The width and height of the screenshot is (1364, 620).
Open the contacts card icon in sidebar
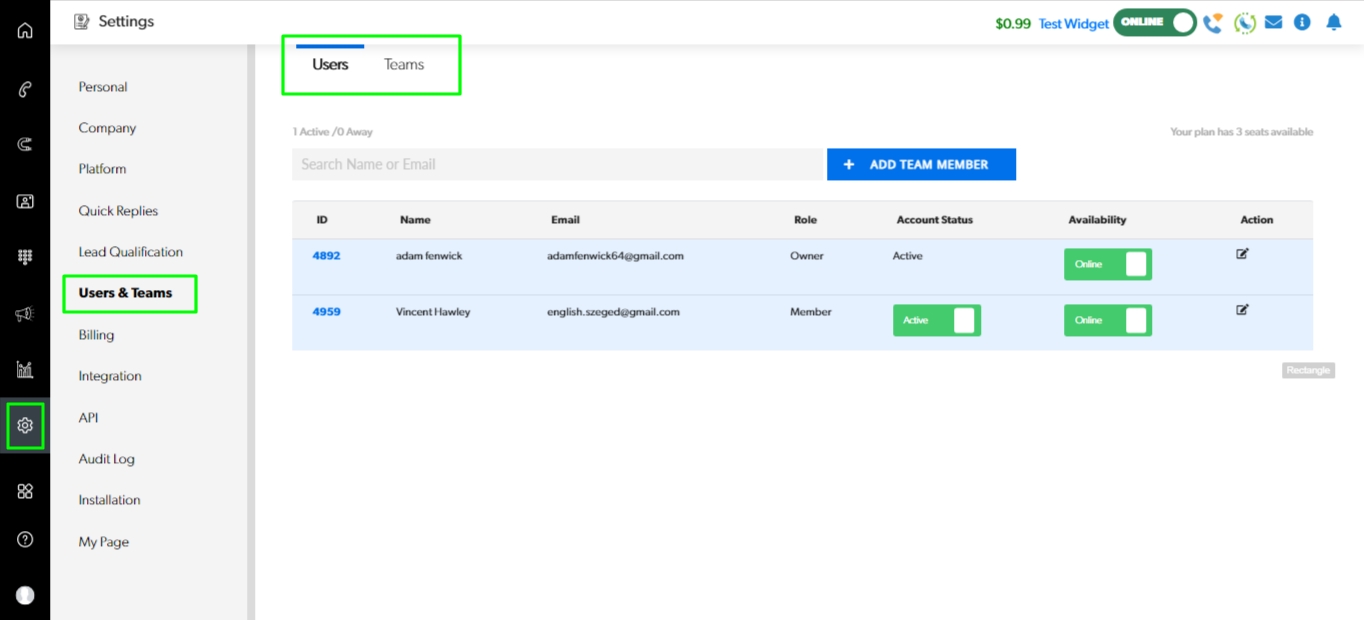click(25, 201)
